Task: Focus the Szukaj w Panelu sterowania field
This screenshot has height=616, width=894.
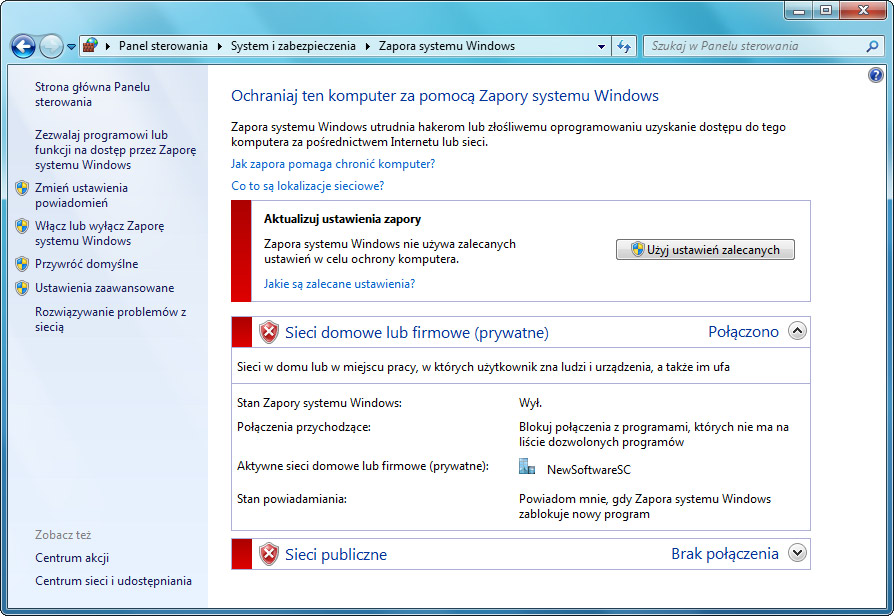Action: click(x=755, y=46)
